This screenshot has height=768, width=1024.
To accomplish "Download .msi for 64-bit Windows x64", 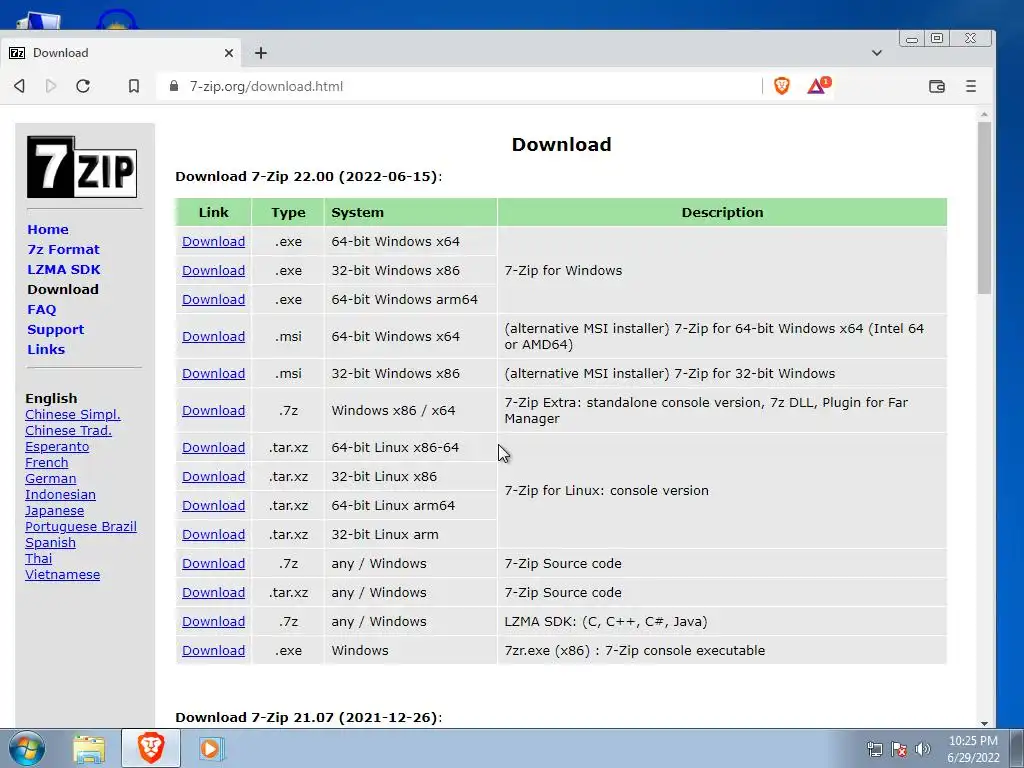I will coord(214,336).
